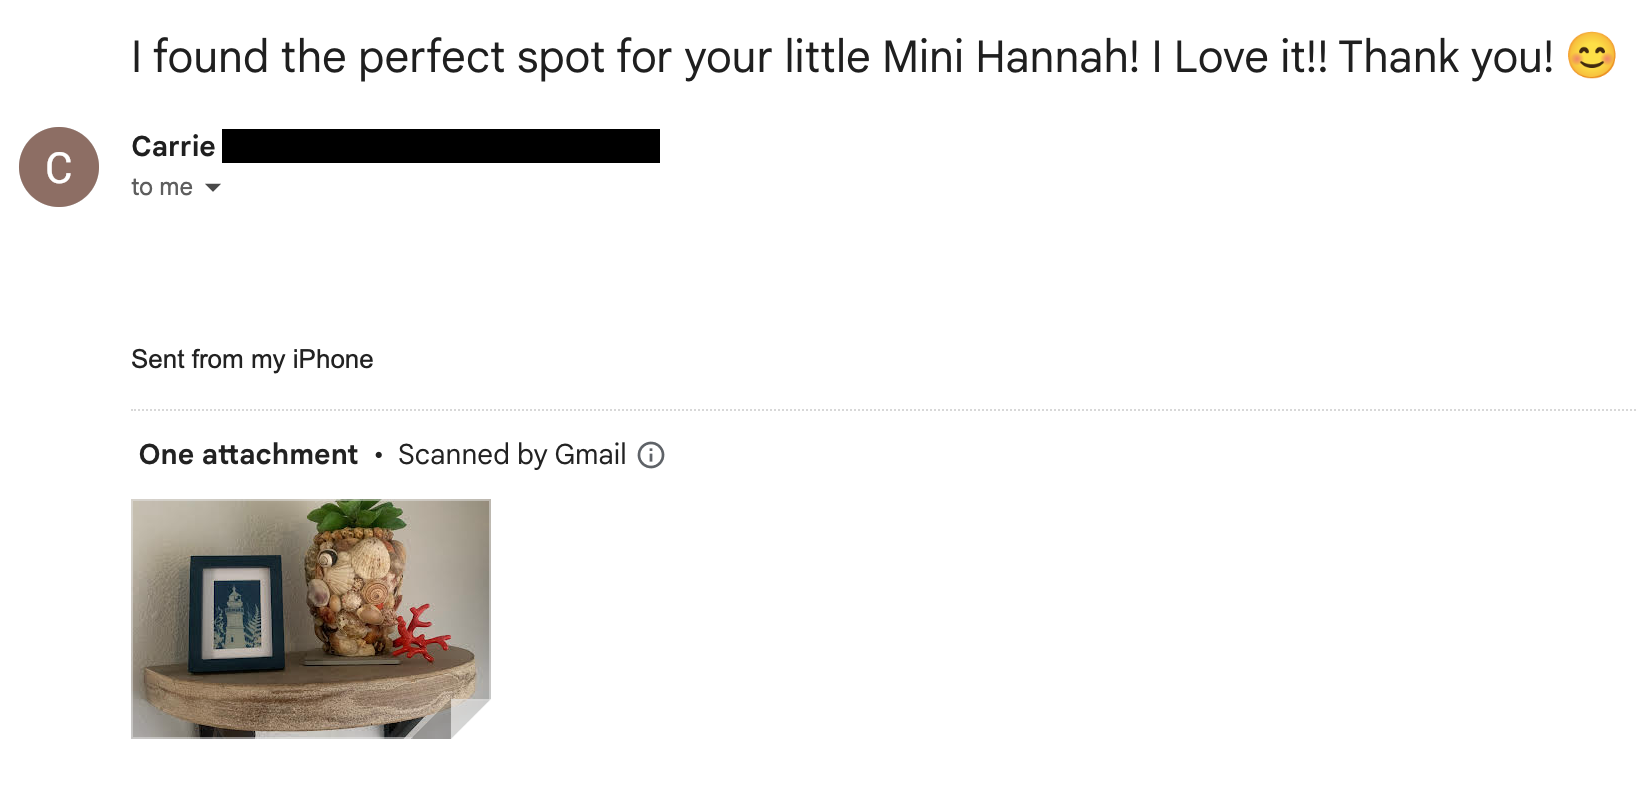This screenshot has width=1637, height=798.
Task: Click the seashell vase in the attachment
Action: pos(355,595)
